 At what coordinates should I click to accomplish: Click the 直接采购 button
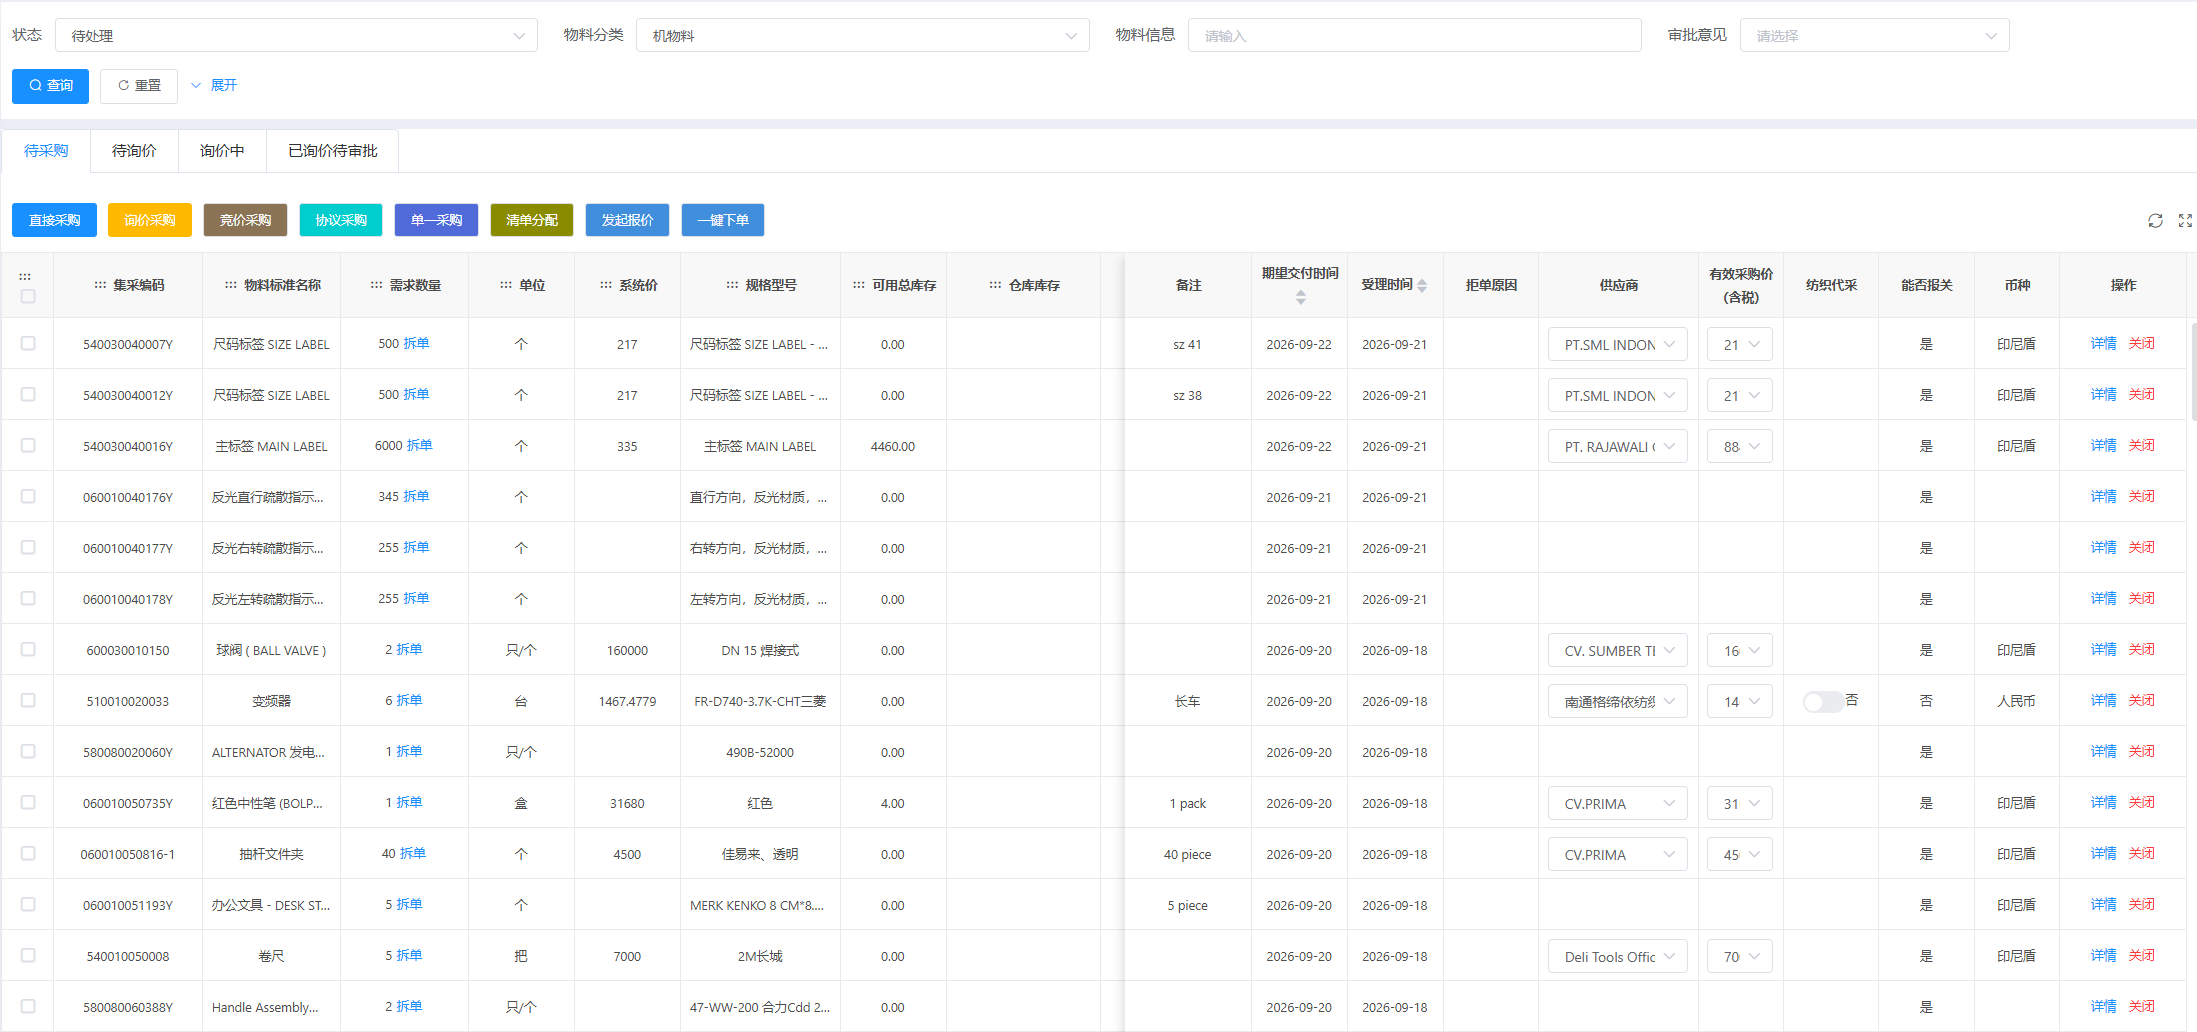click(x=54, y=220)
